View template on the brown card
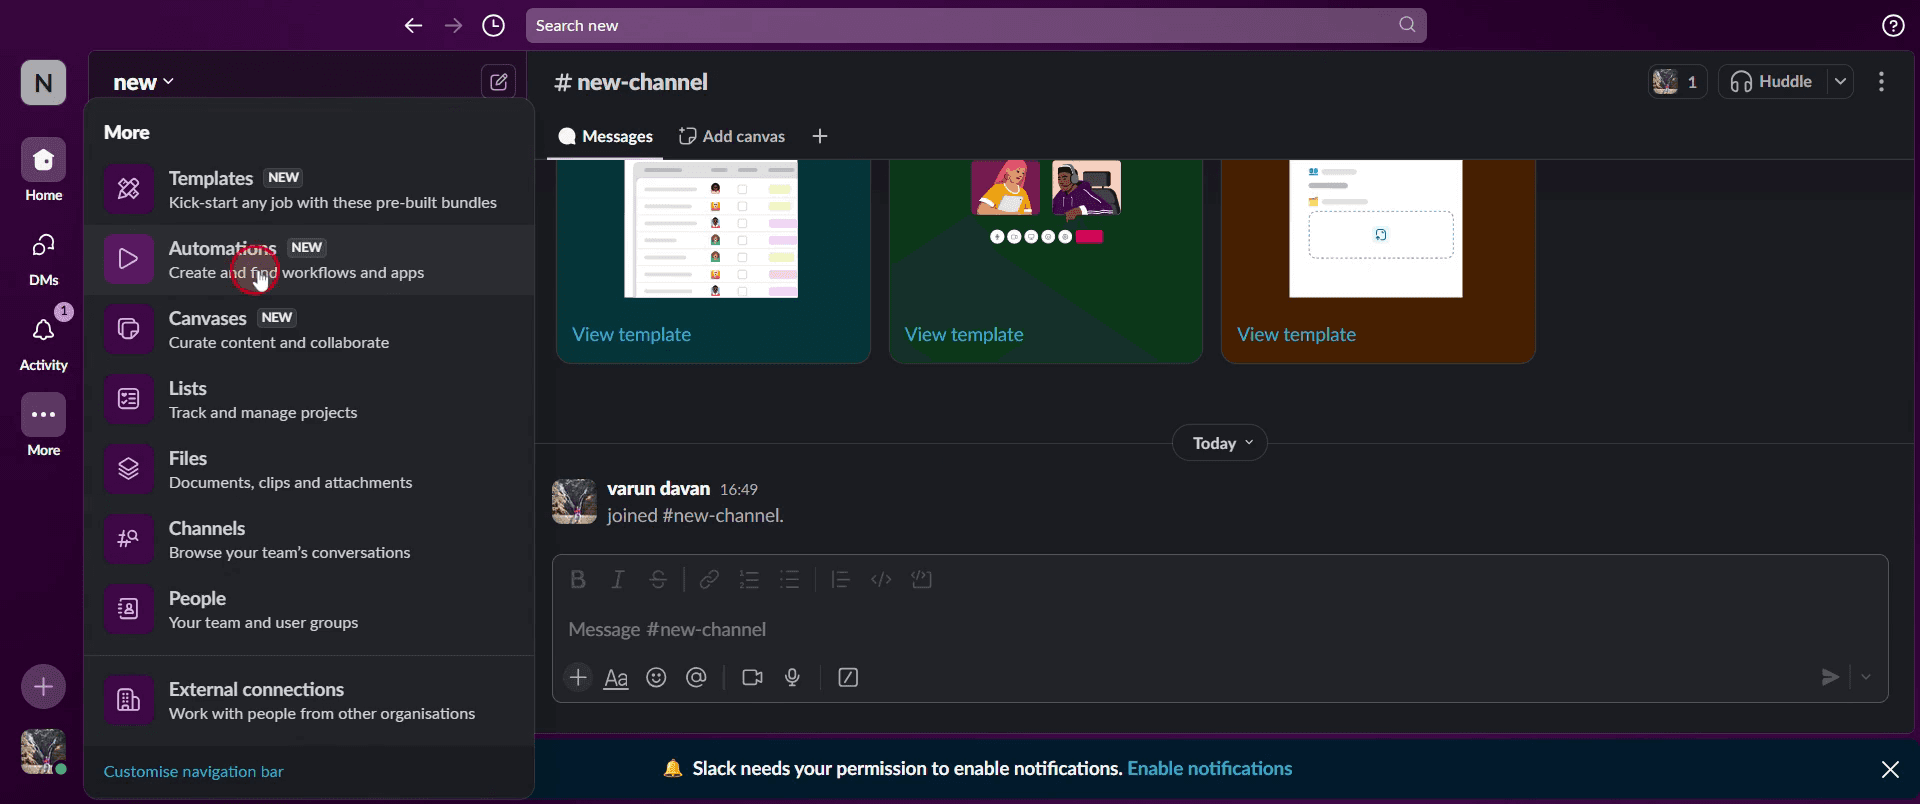Image resolution: width=1920 pixels, height=804 pixels. pyautogui.click(x=1296, y=334)
